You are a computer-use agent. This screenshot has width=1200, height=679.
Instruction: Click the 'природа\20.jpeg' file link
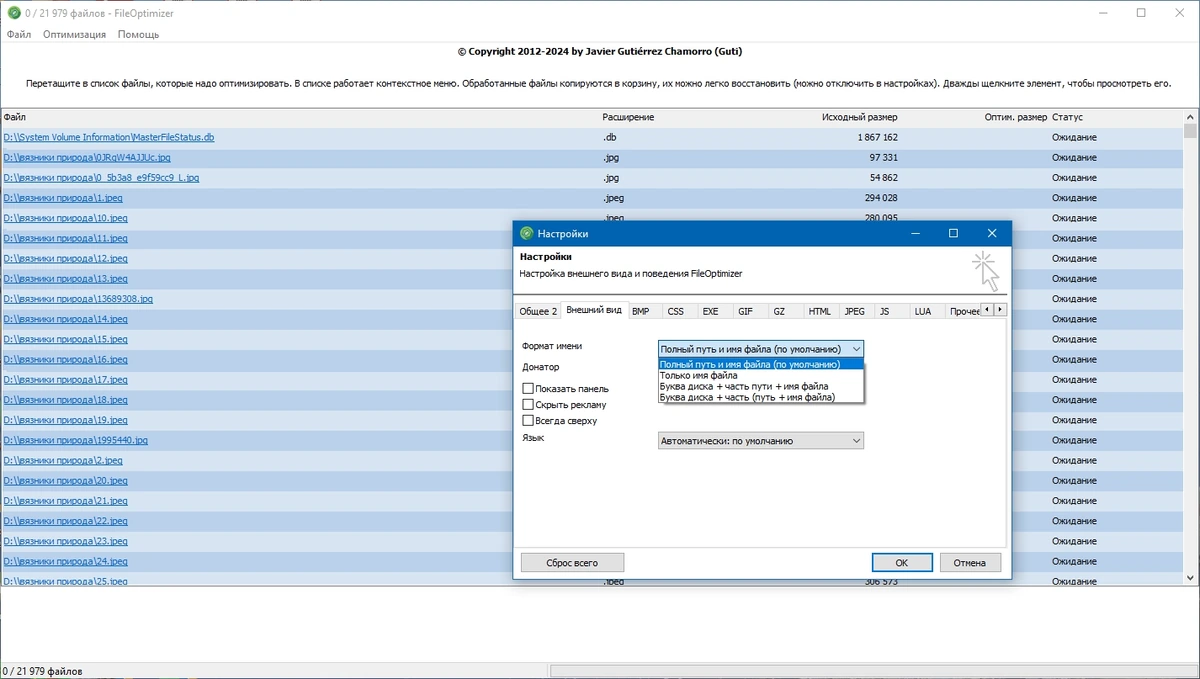point(65,481)
